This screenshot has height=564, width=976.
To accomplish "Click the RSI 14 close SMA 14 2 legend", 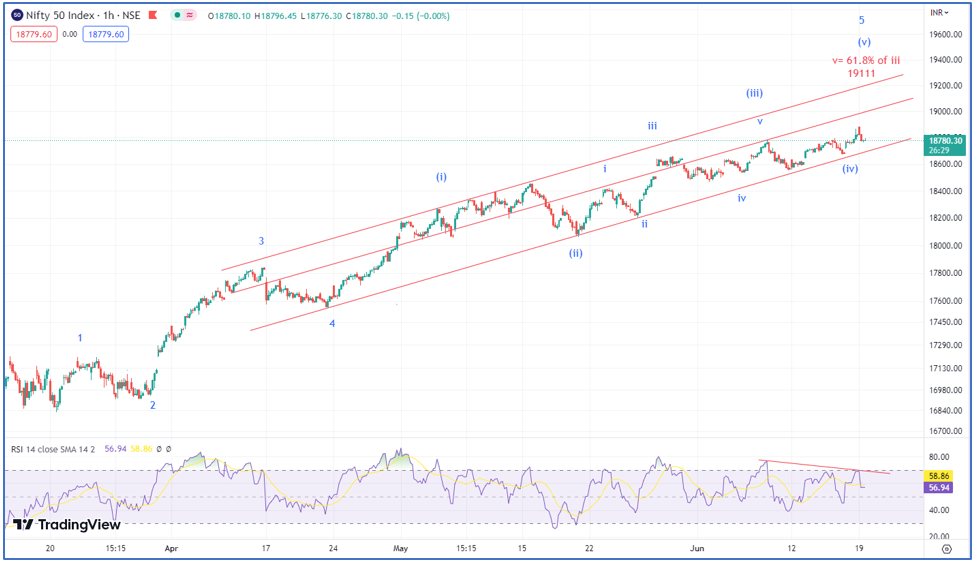I will (53, 449).
